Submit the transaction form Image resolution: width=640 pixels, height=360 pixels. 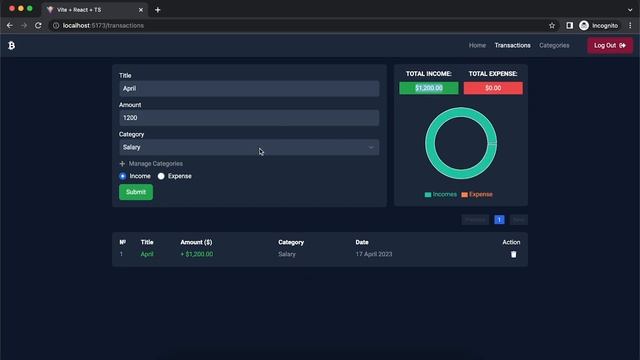[136, 192]
